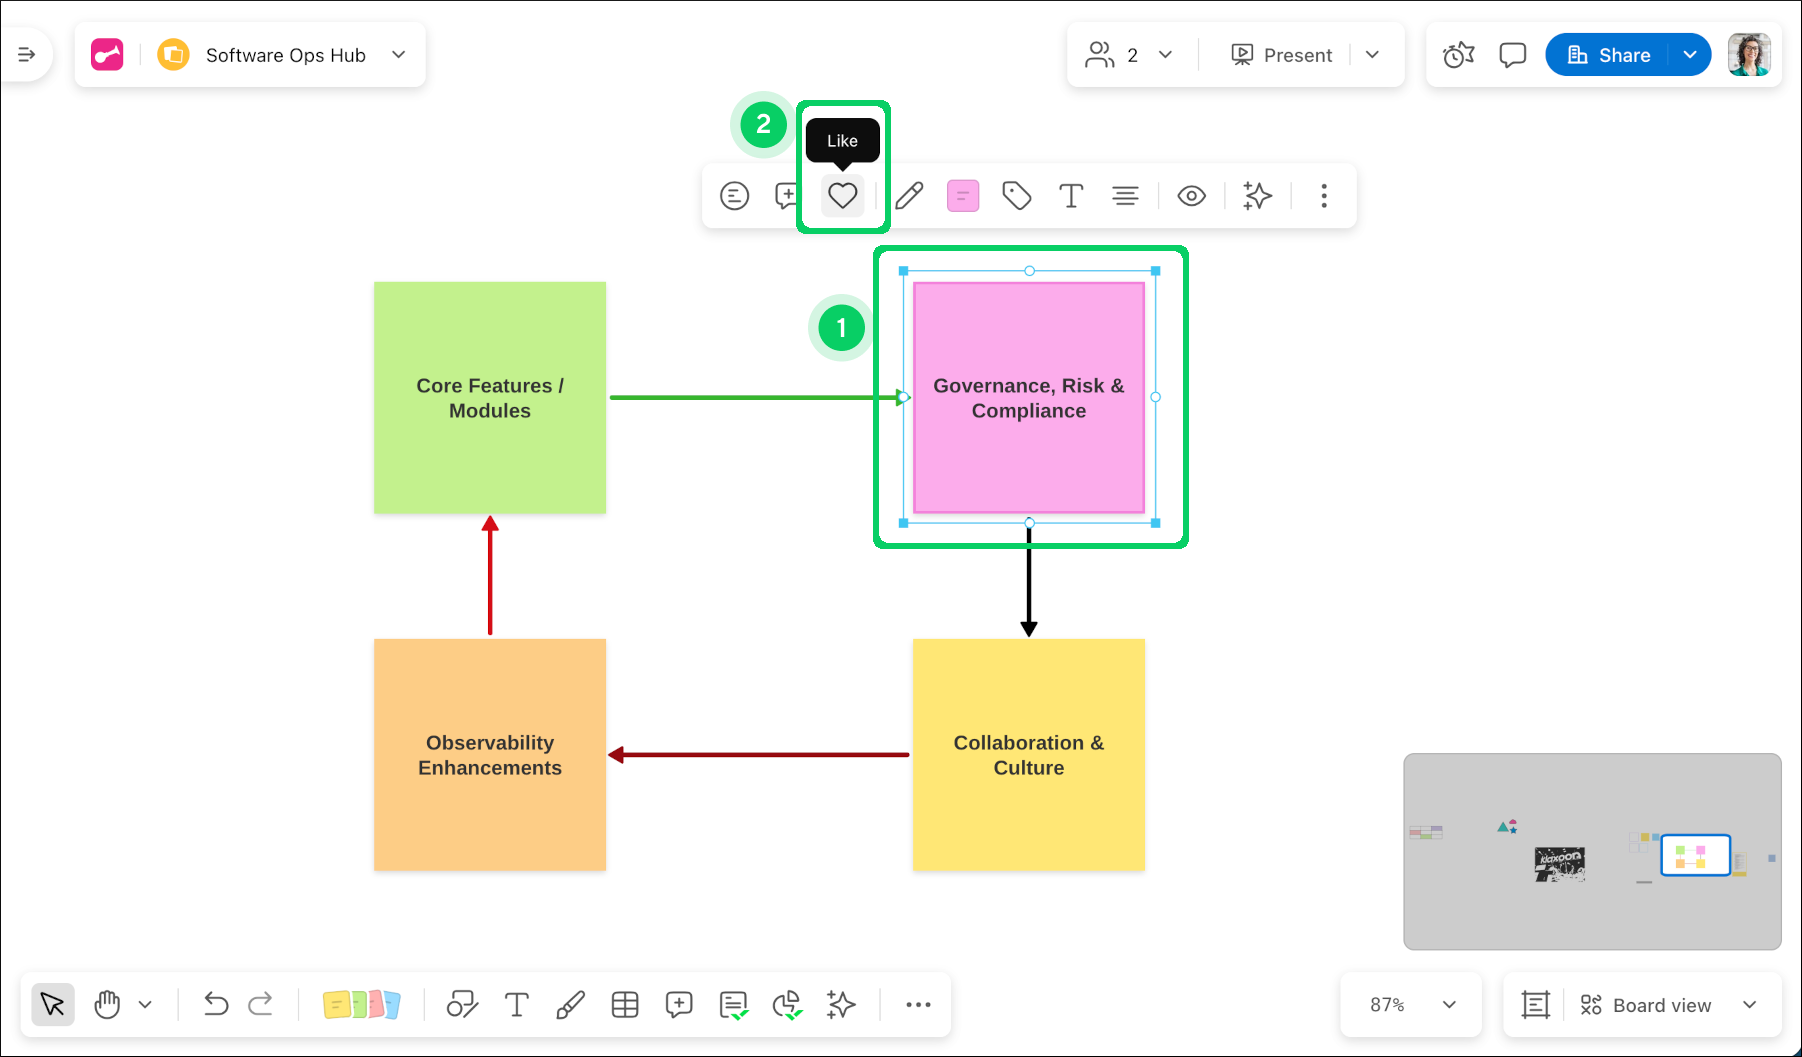Click the Like heart icon
This screenshot has height=1057, width=1802.
pyautogui.click(x=842, y=196)
